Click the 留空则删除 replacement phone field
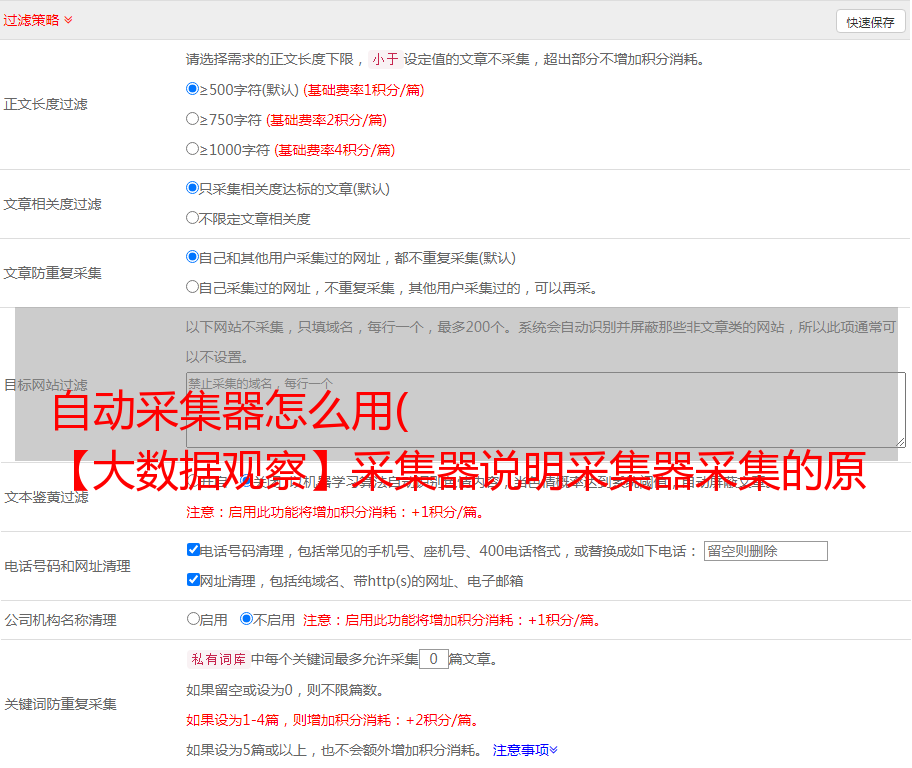912x768 pixels. coord(765,551)
